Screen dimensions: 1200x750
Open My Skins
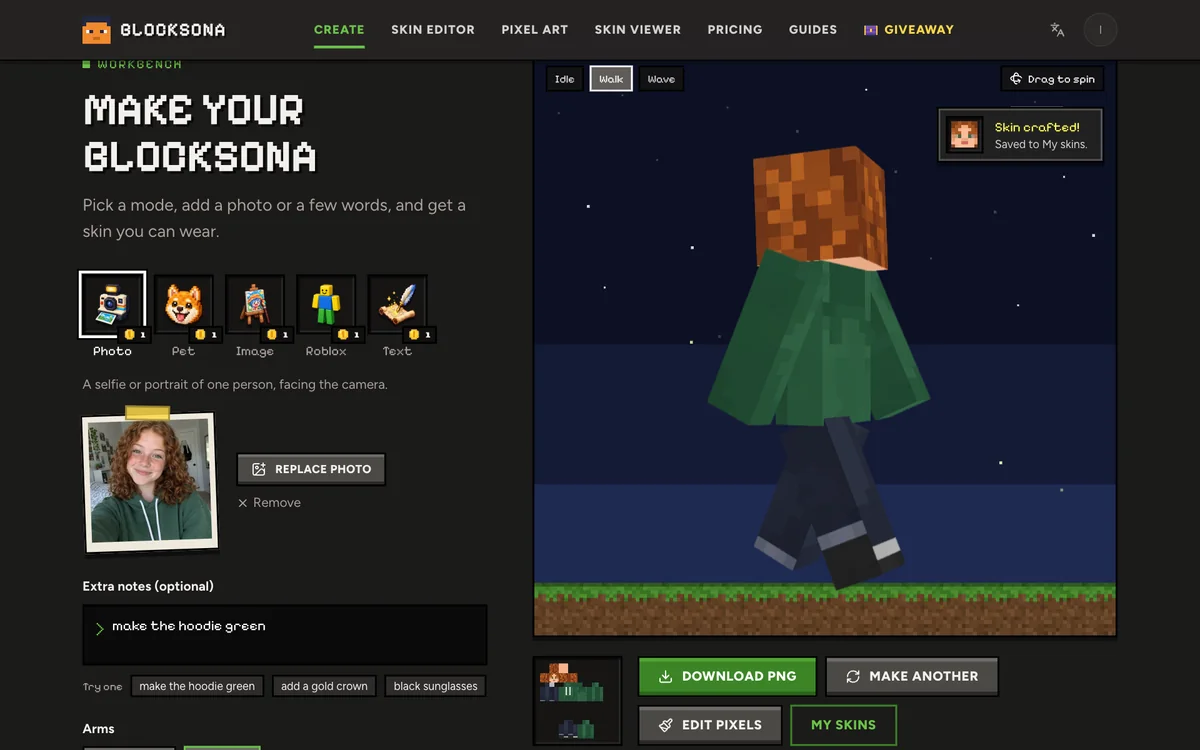[843, 725]
